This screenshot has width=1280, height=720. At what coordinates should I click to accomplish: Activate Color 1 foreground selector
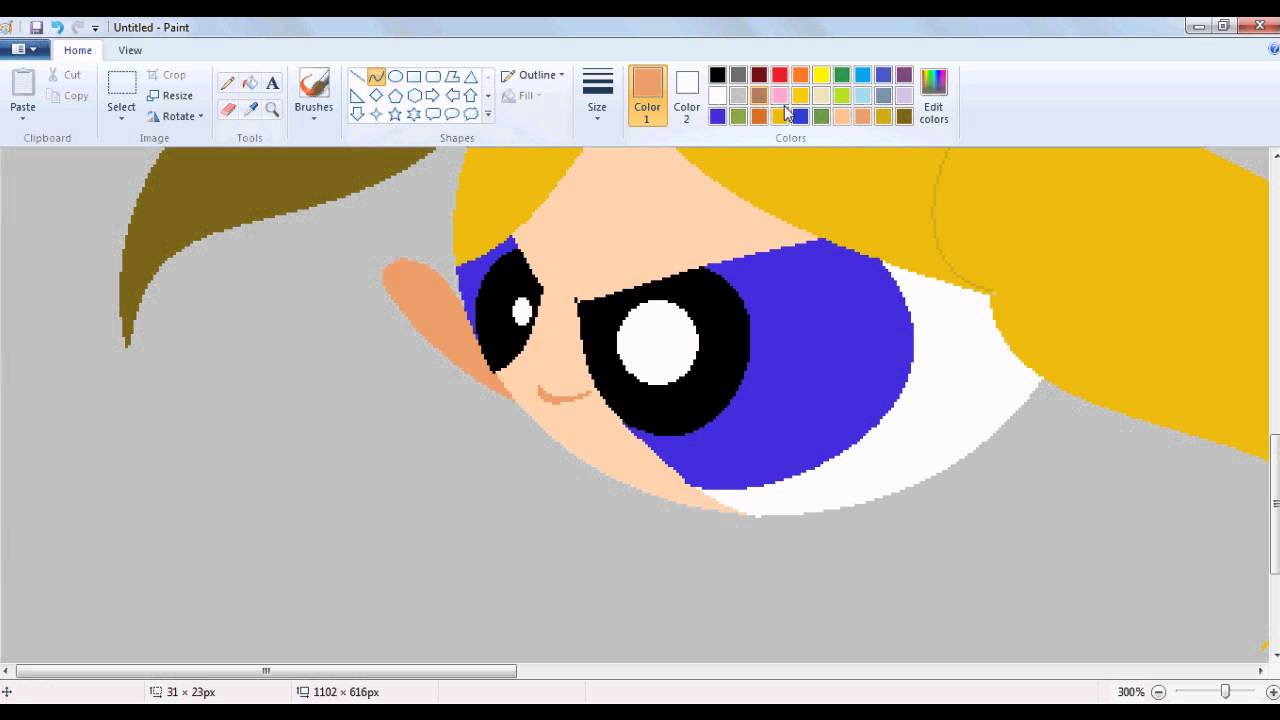647,96
